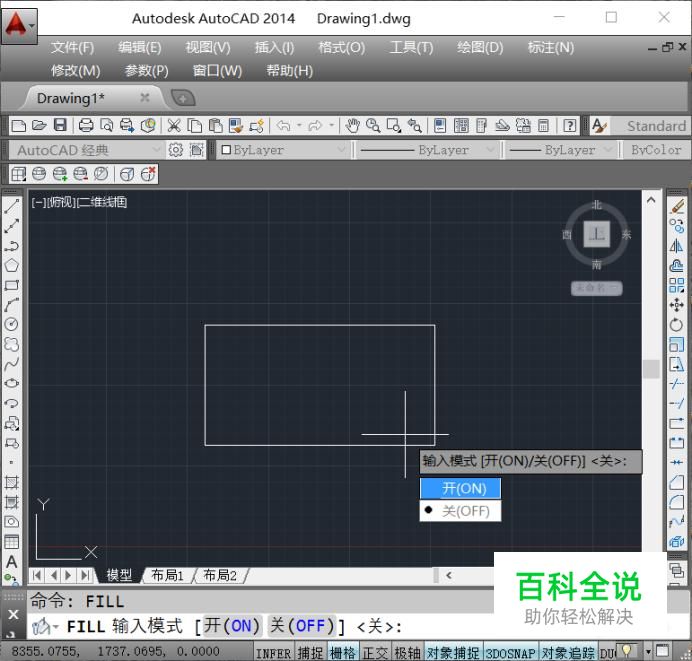Expand the undo history dropdown arrow
The image size is (692, 661).
[299, 125]
